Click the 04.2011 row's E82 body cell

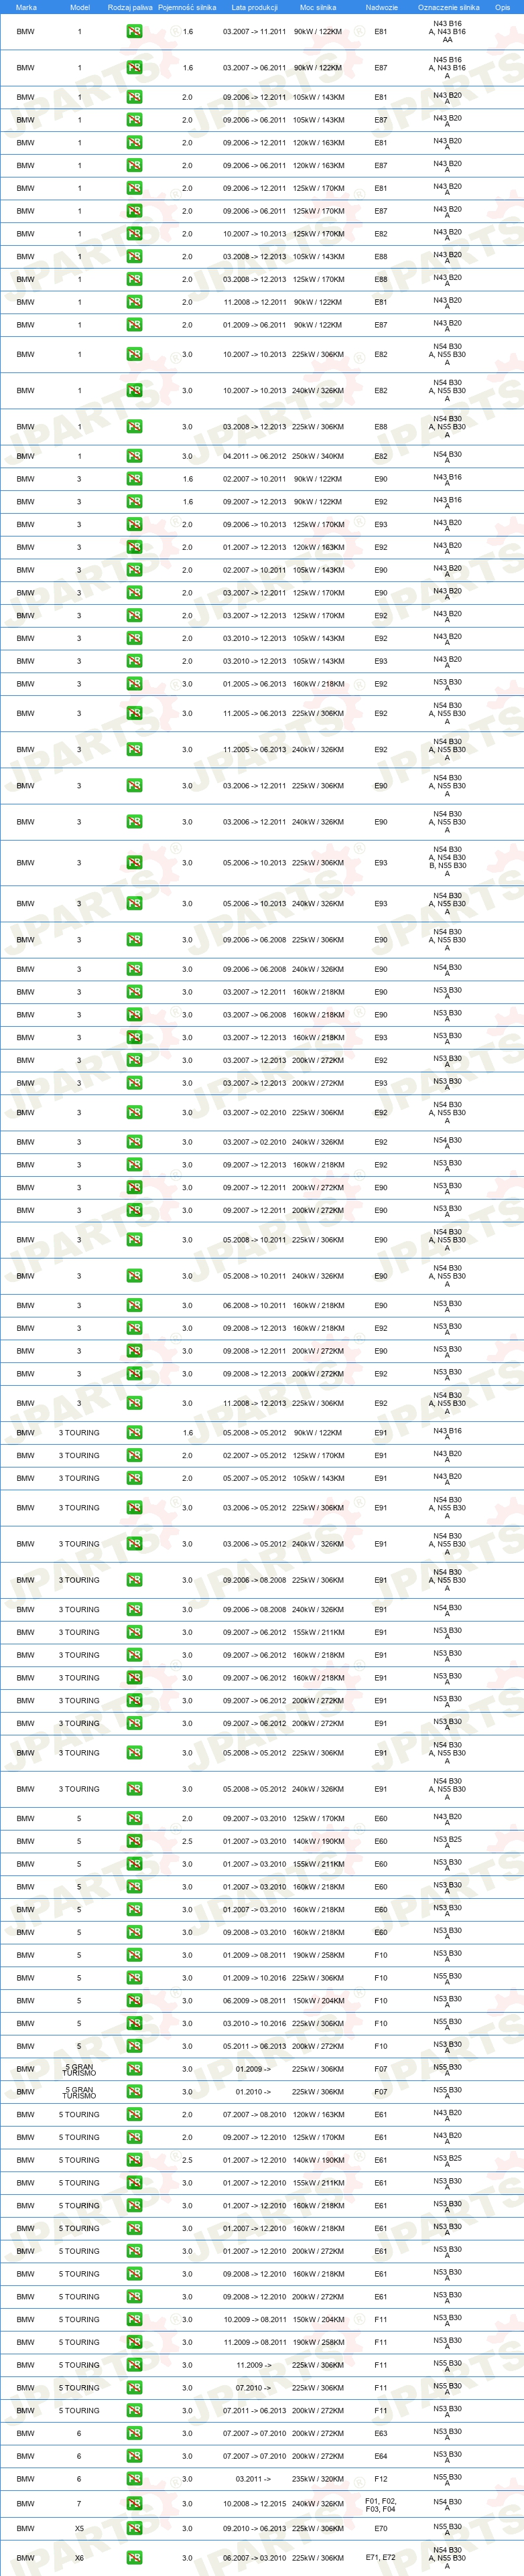[381, 456]
